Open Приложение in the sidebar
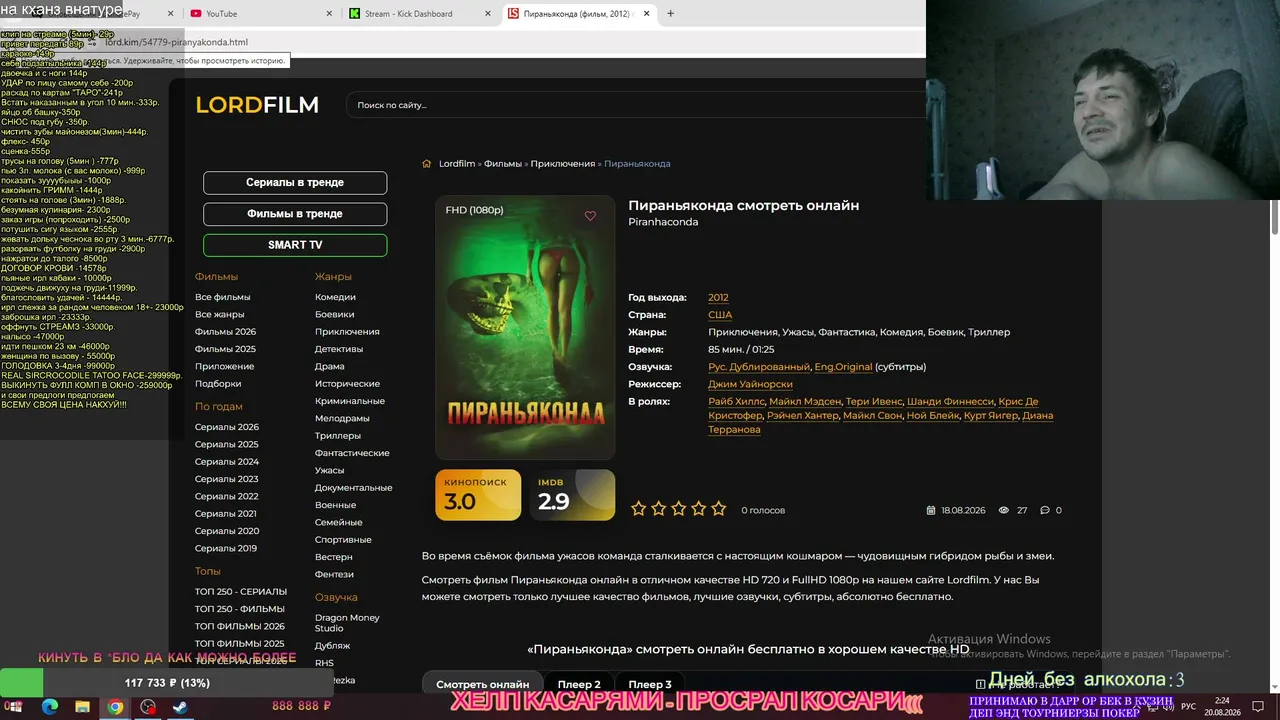Image resolution: width=1280 pixels, height=720 pixels. (x=225, y=367)
